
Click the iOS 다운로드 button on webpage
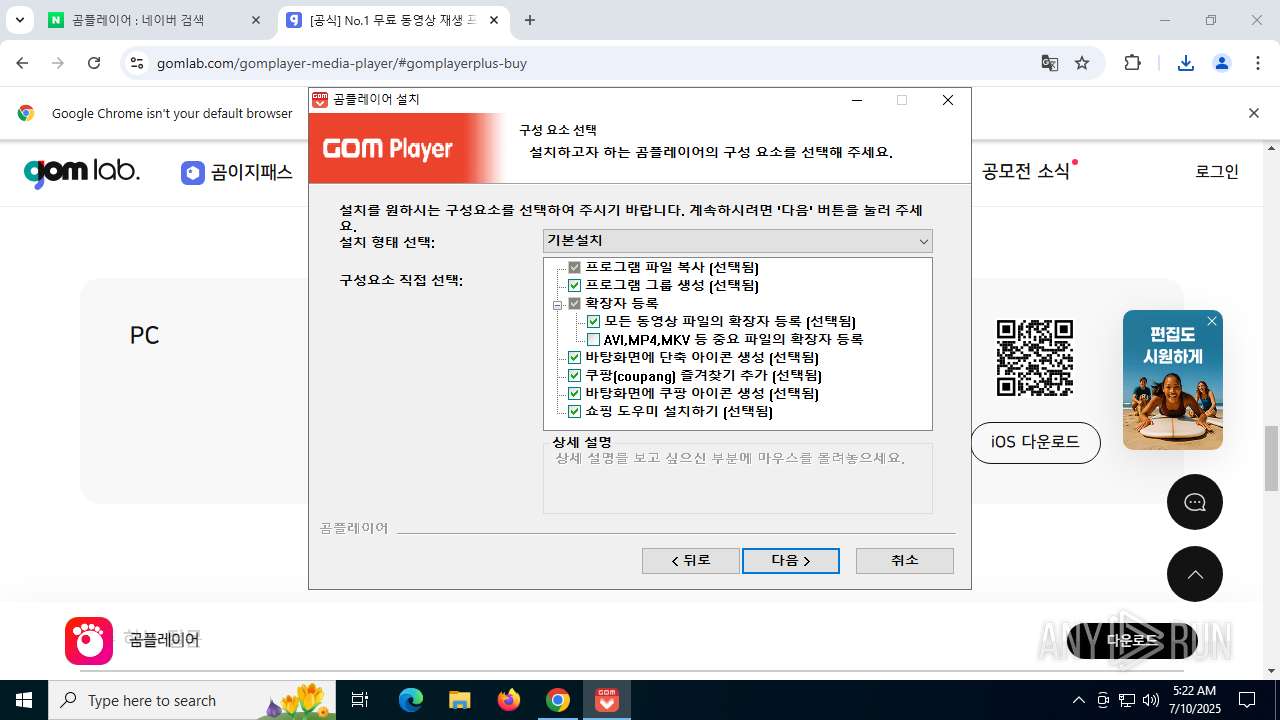point(1035,442)
